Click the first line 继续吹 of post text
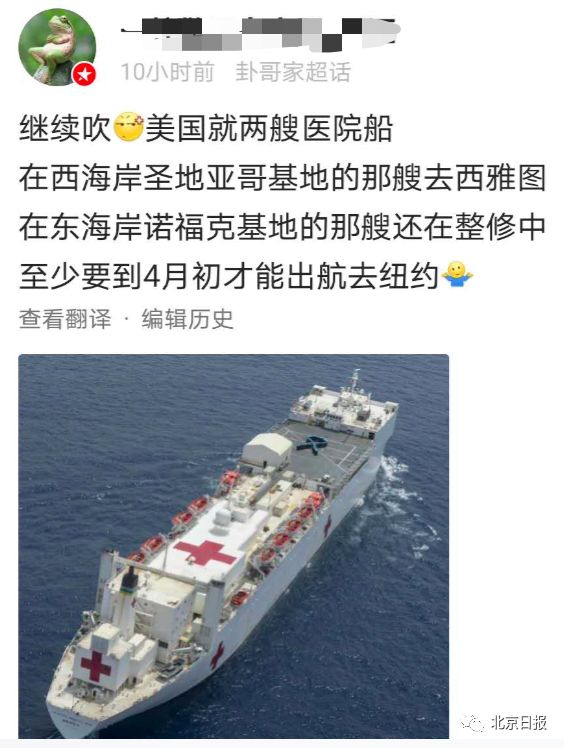The image size is (564, 748). (x=65, y=128)
